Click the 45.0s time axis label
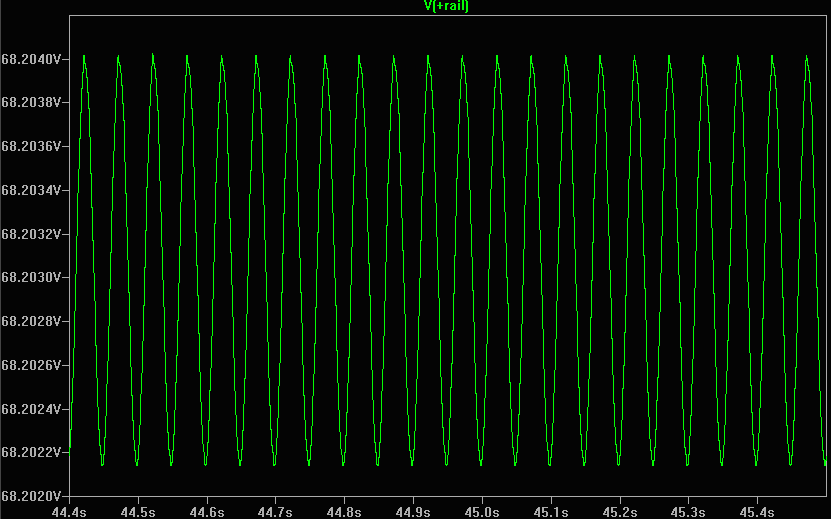The height and width of the screenshot is (519, 831). point(482,512)
